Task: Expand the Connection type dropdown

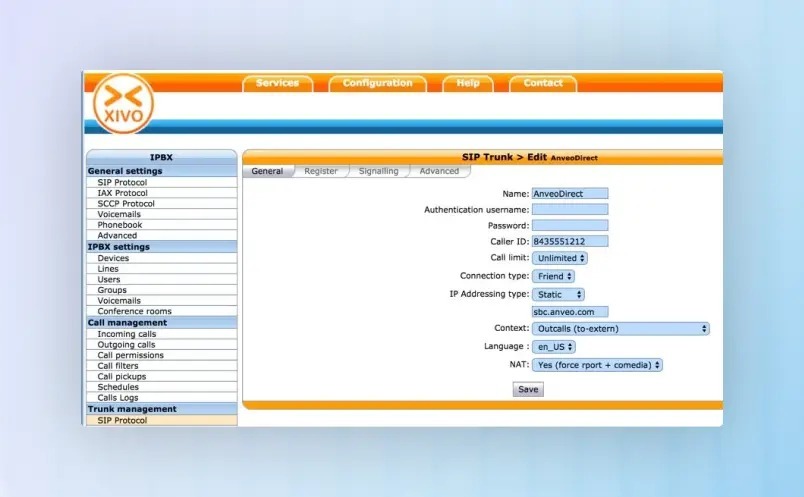Action: tap(553, 276)
